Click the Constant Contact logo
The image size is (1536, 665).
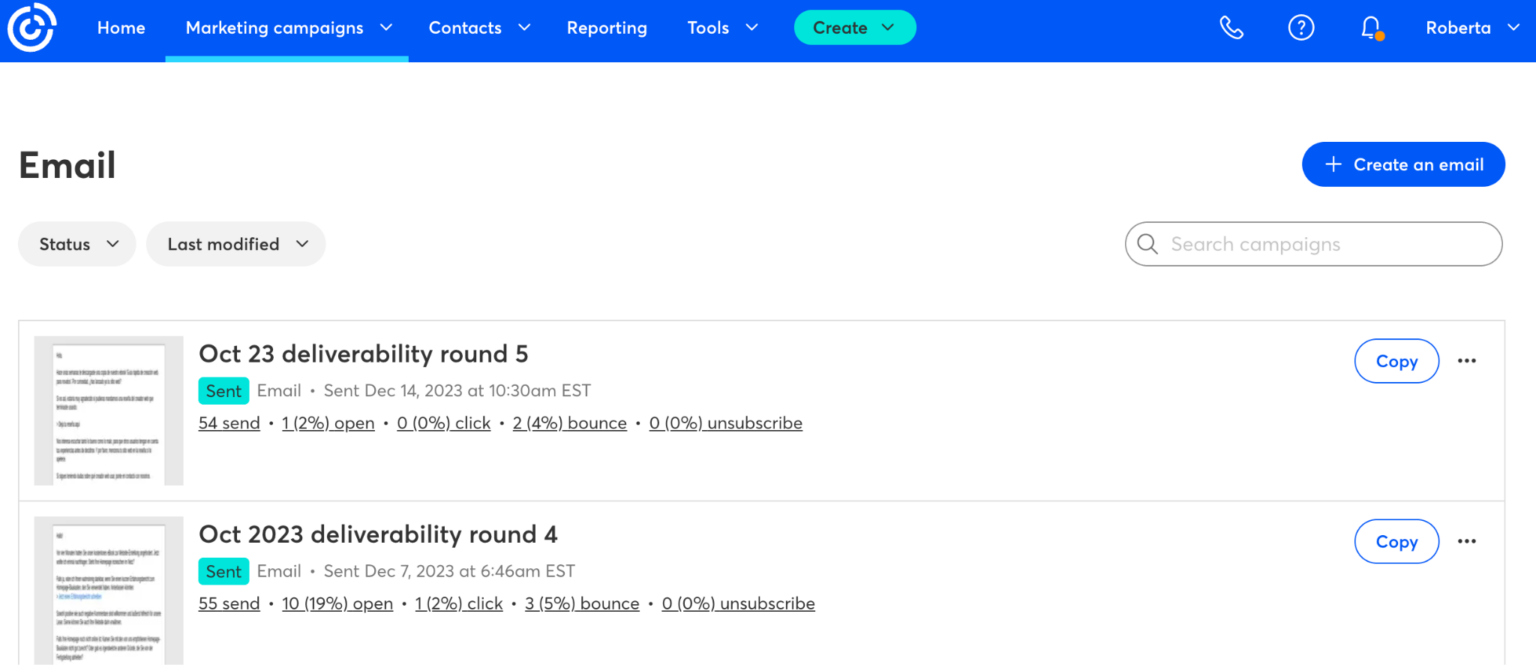tap(31, 28)
